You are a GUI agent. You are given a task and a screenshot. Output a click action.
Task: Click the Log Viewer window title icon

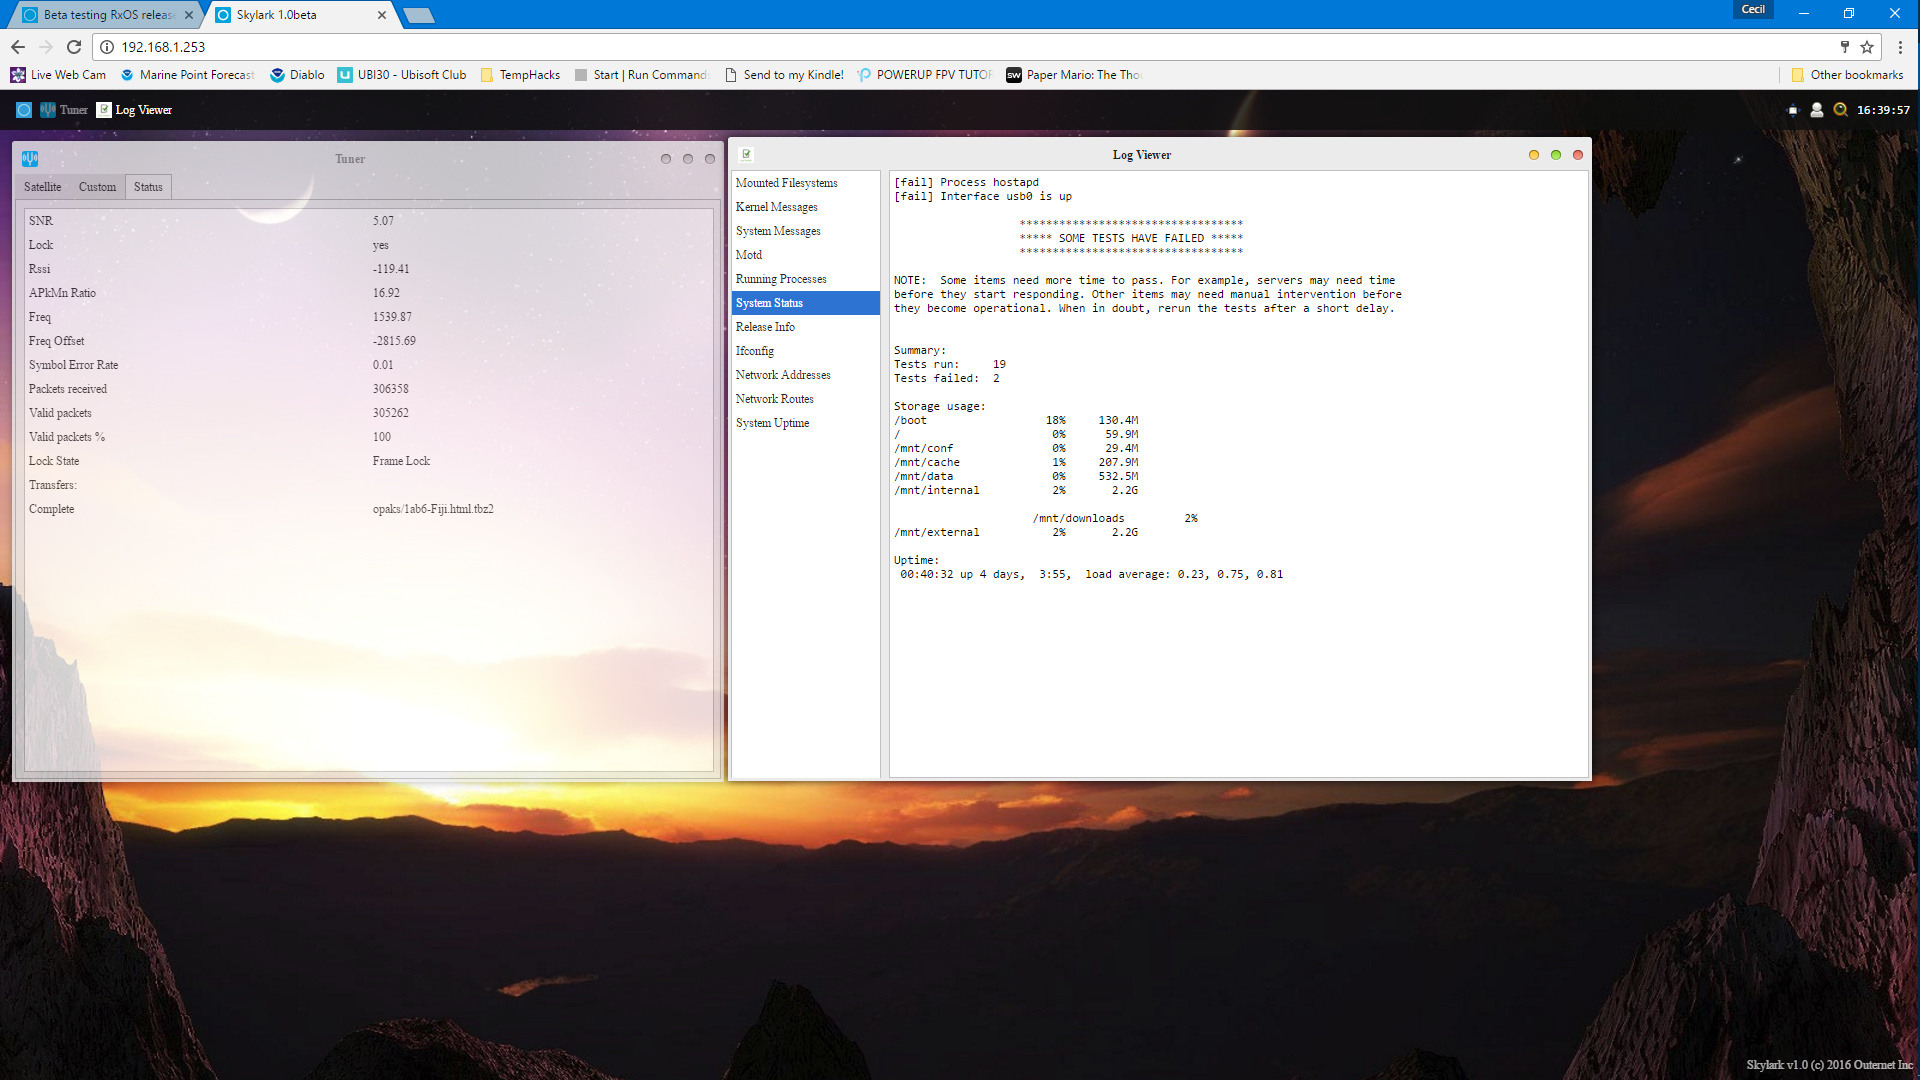[746, 155]
